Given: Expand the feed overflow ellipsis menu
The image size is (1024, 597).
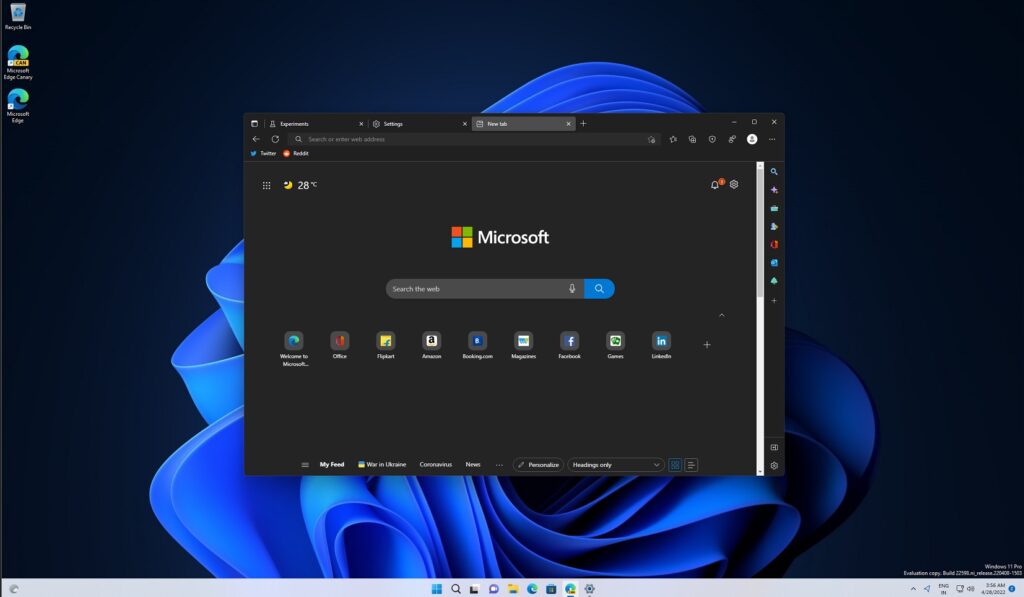Looking at the screenshot, I should pyautogui.click(x=499, y=464).
